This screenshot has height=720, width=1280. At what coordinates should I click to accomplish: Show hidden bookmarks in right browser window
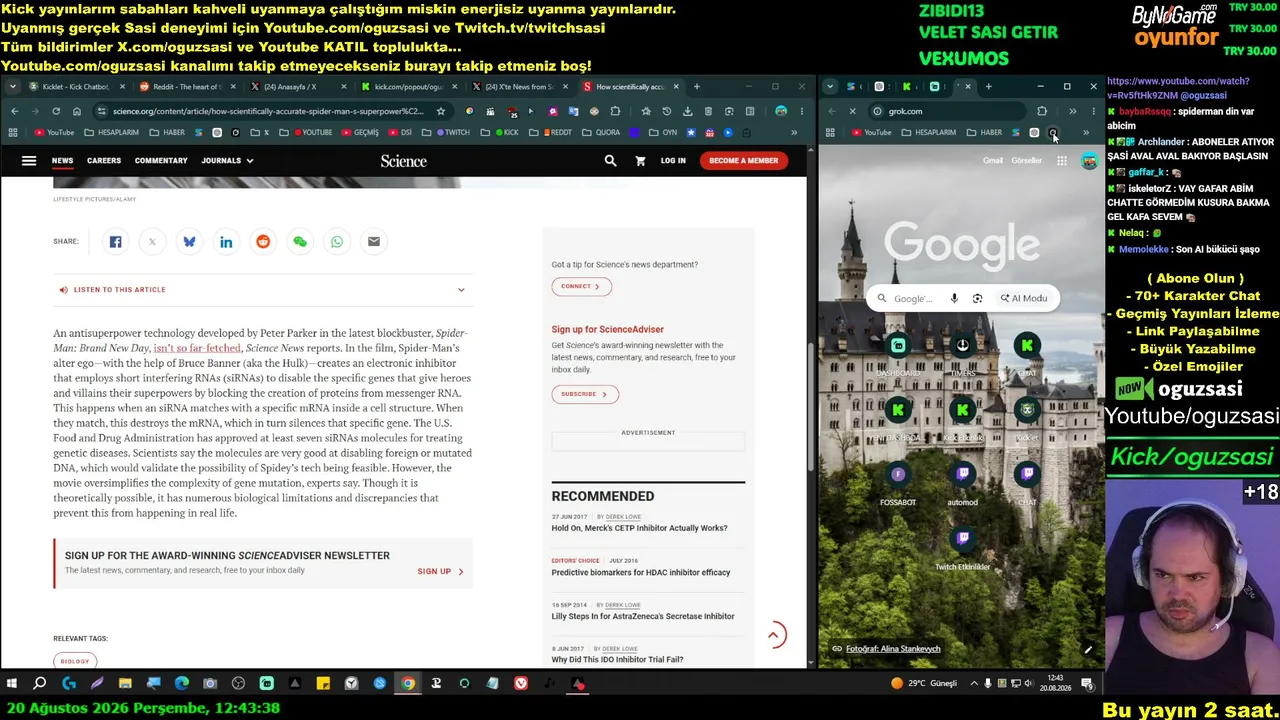coord(1086,132)
